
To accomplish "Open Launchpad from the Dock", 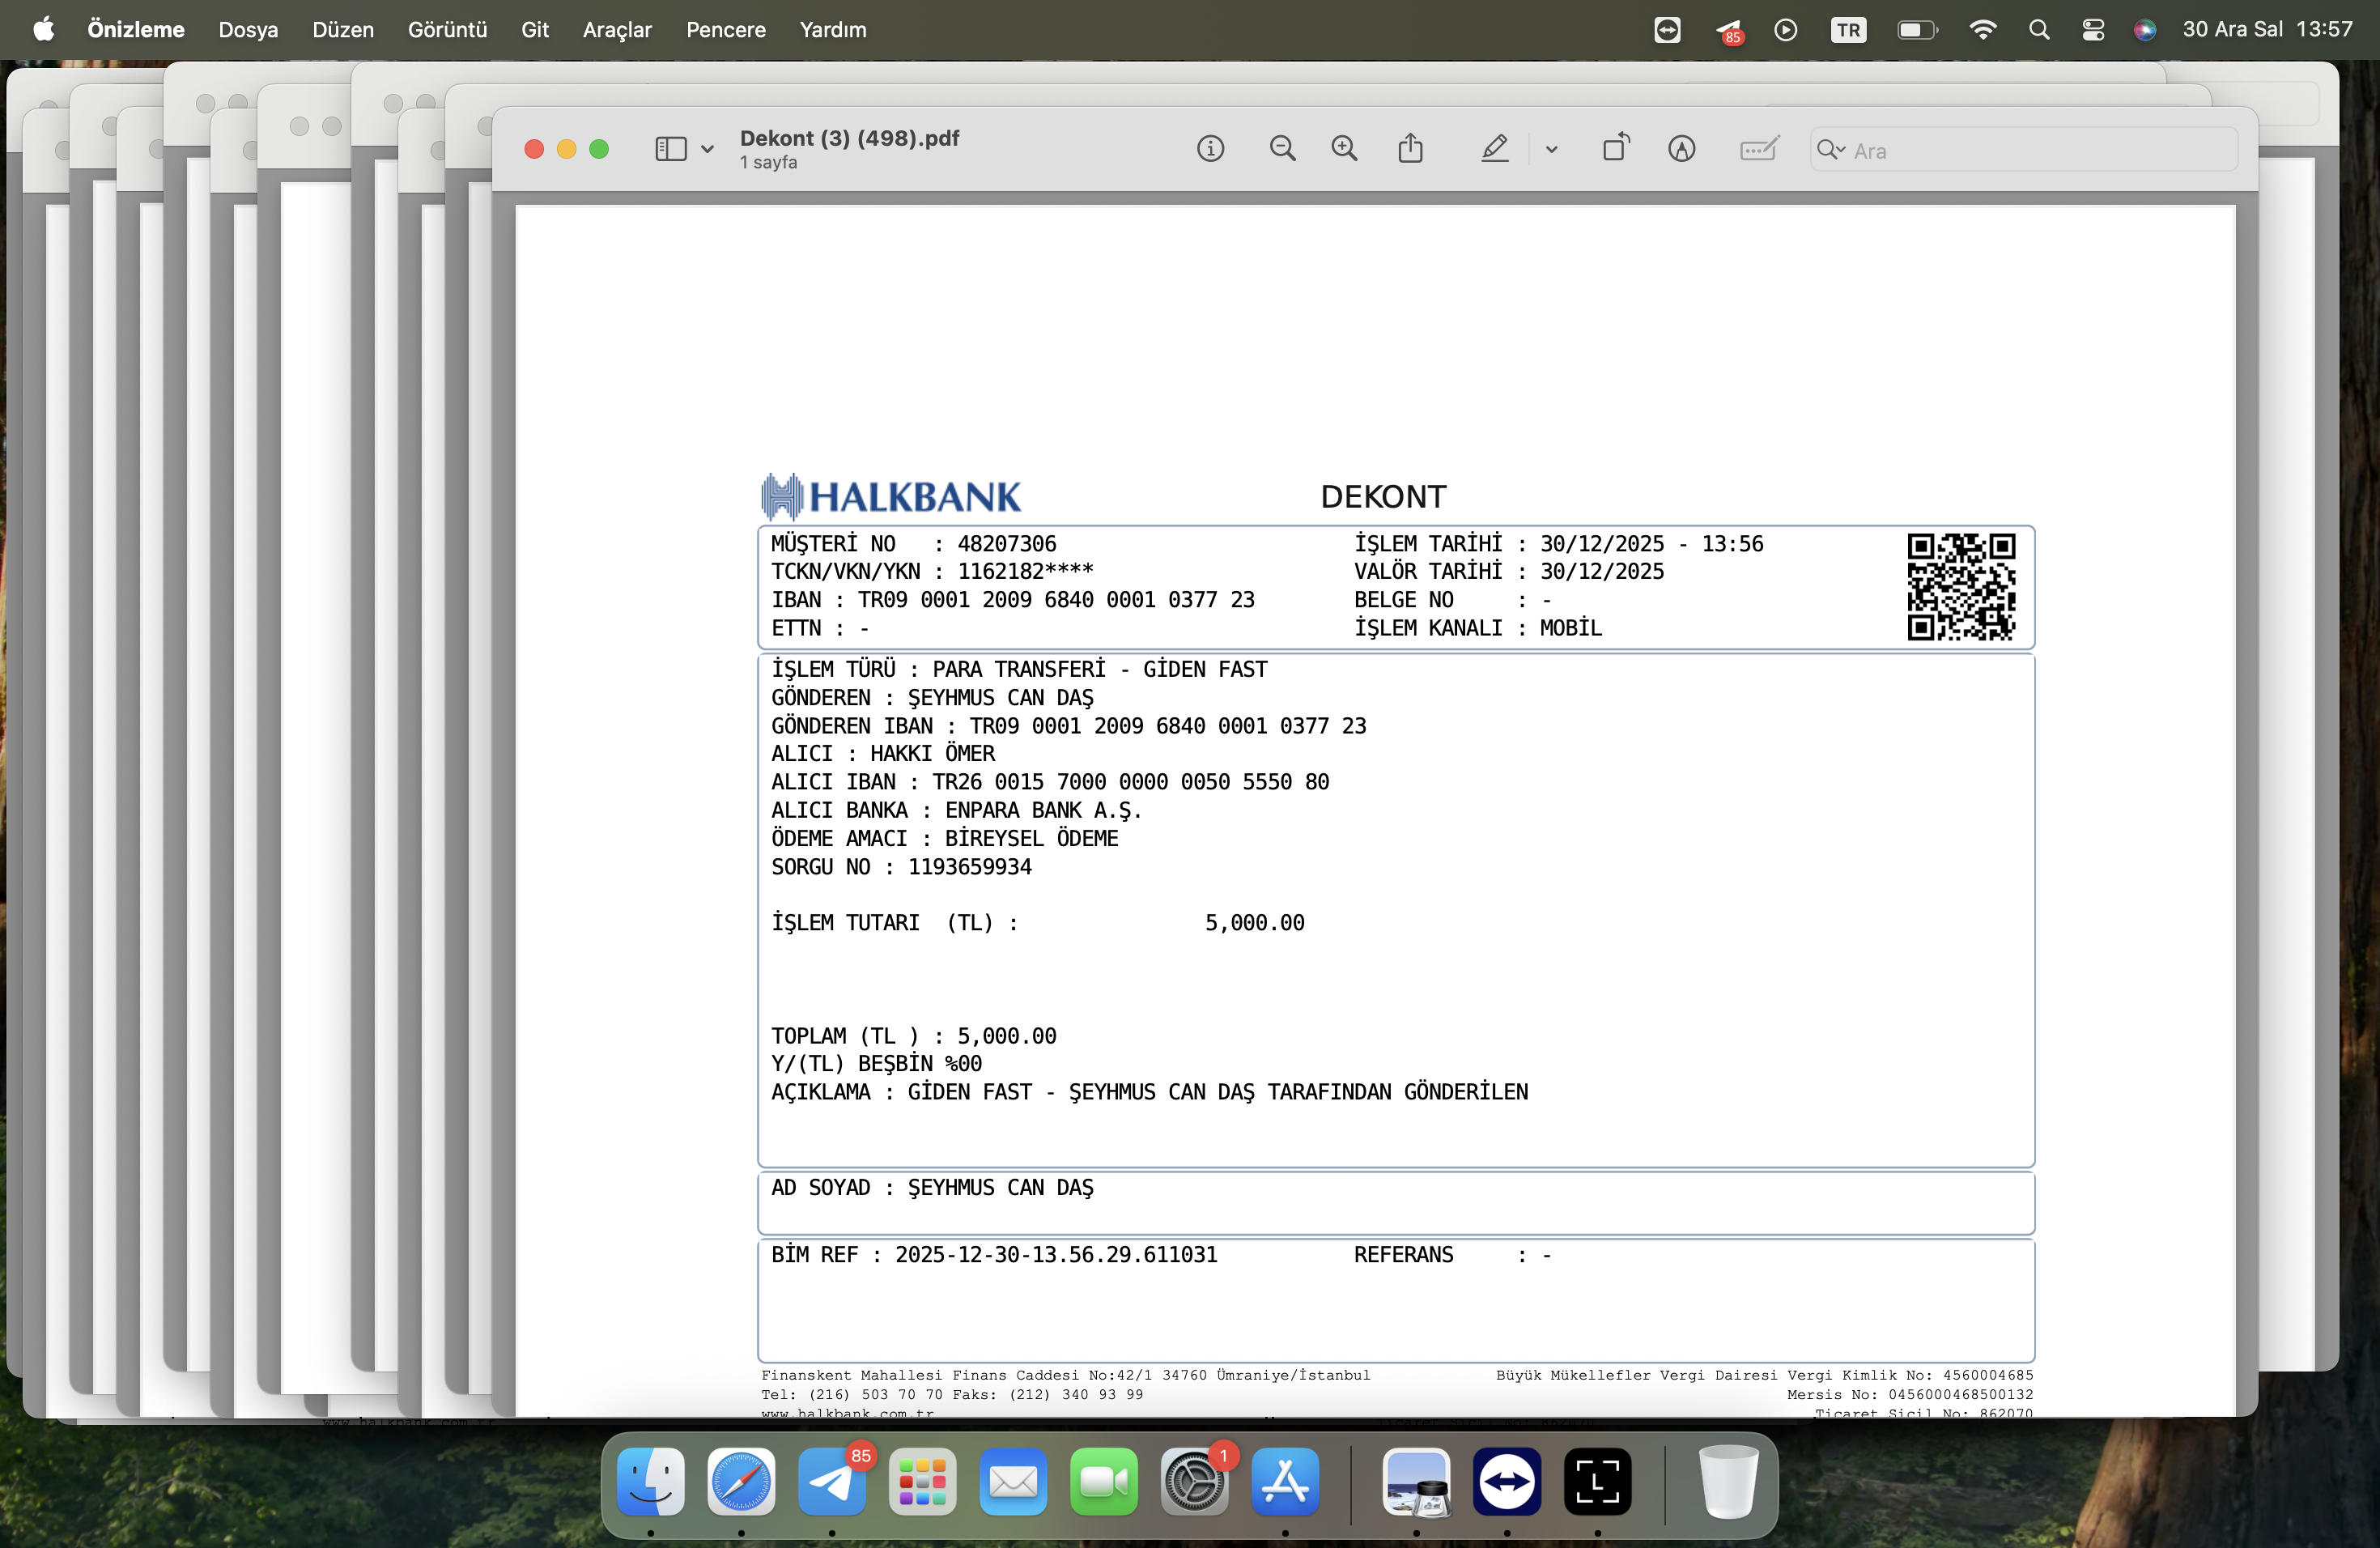I will (922, 1481).
